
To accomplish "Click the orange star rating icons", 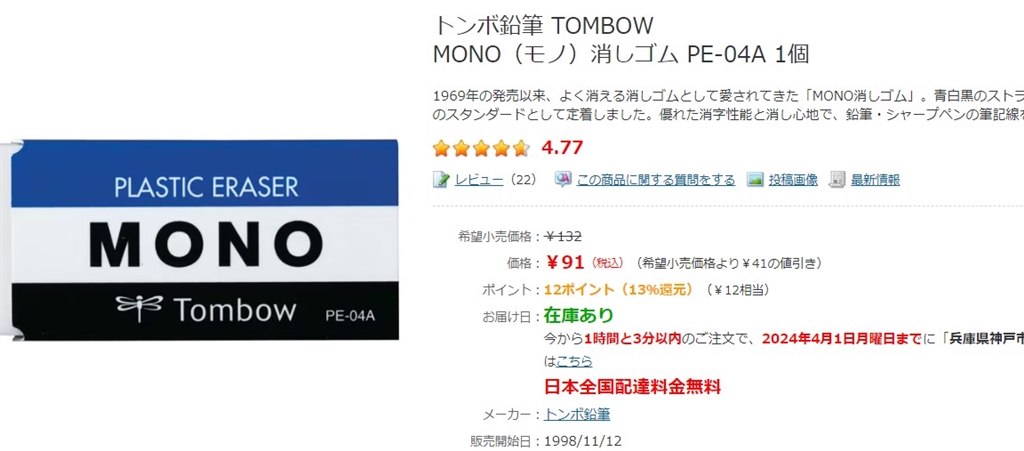I will [481, 149].
